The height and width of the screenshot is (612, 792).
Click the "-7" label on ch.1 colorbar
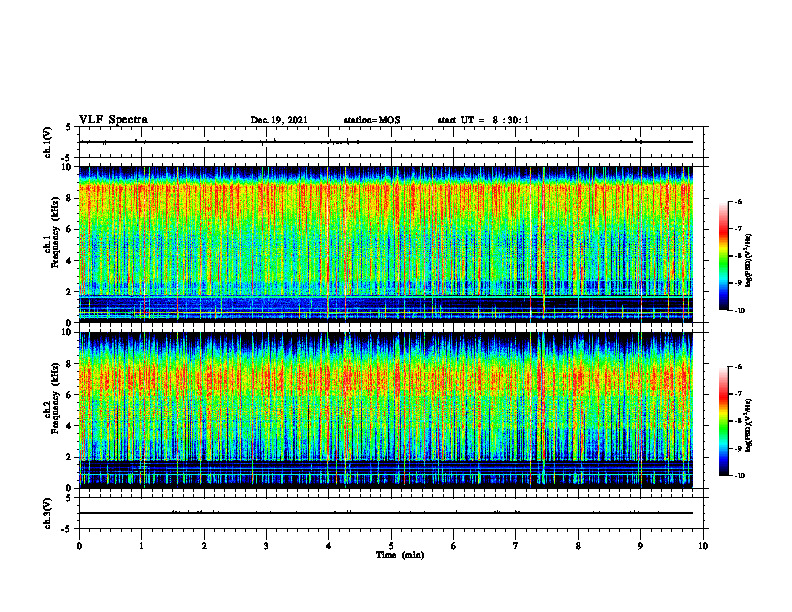(x=738, y=229)
